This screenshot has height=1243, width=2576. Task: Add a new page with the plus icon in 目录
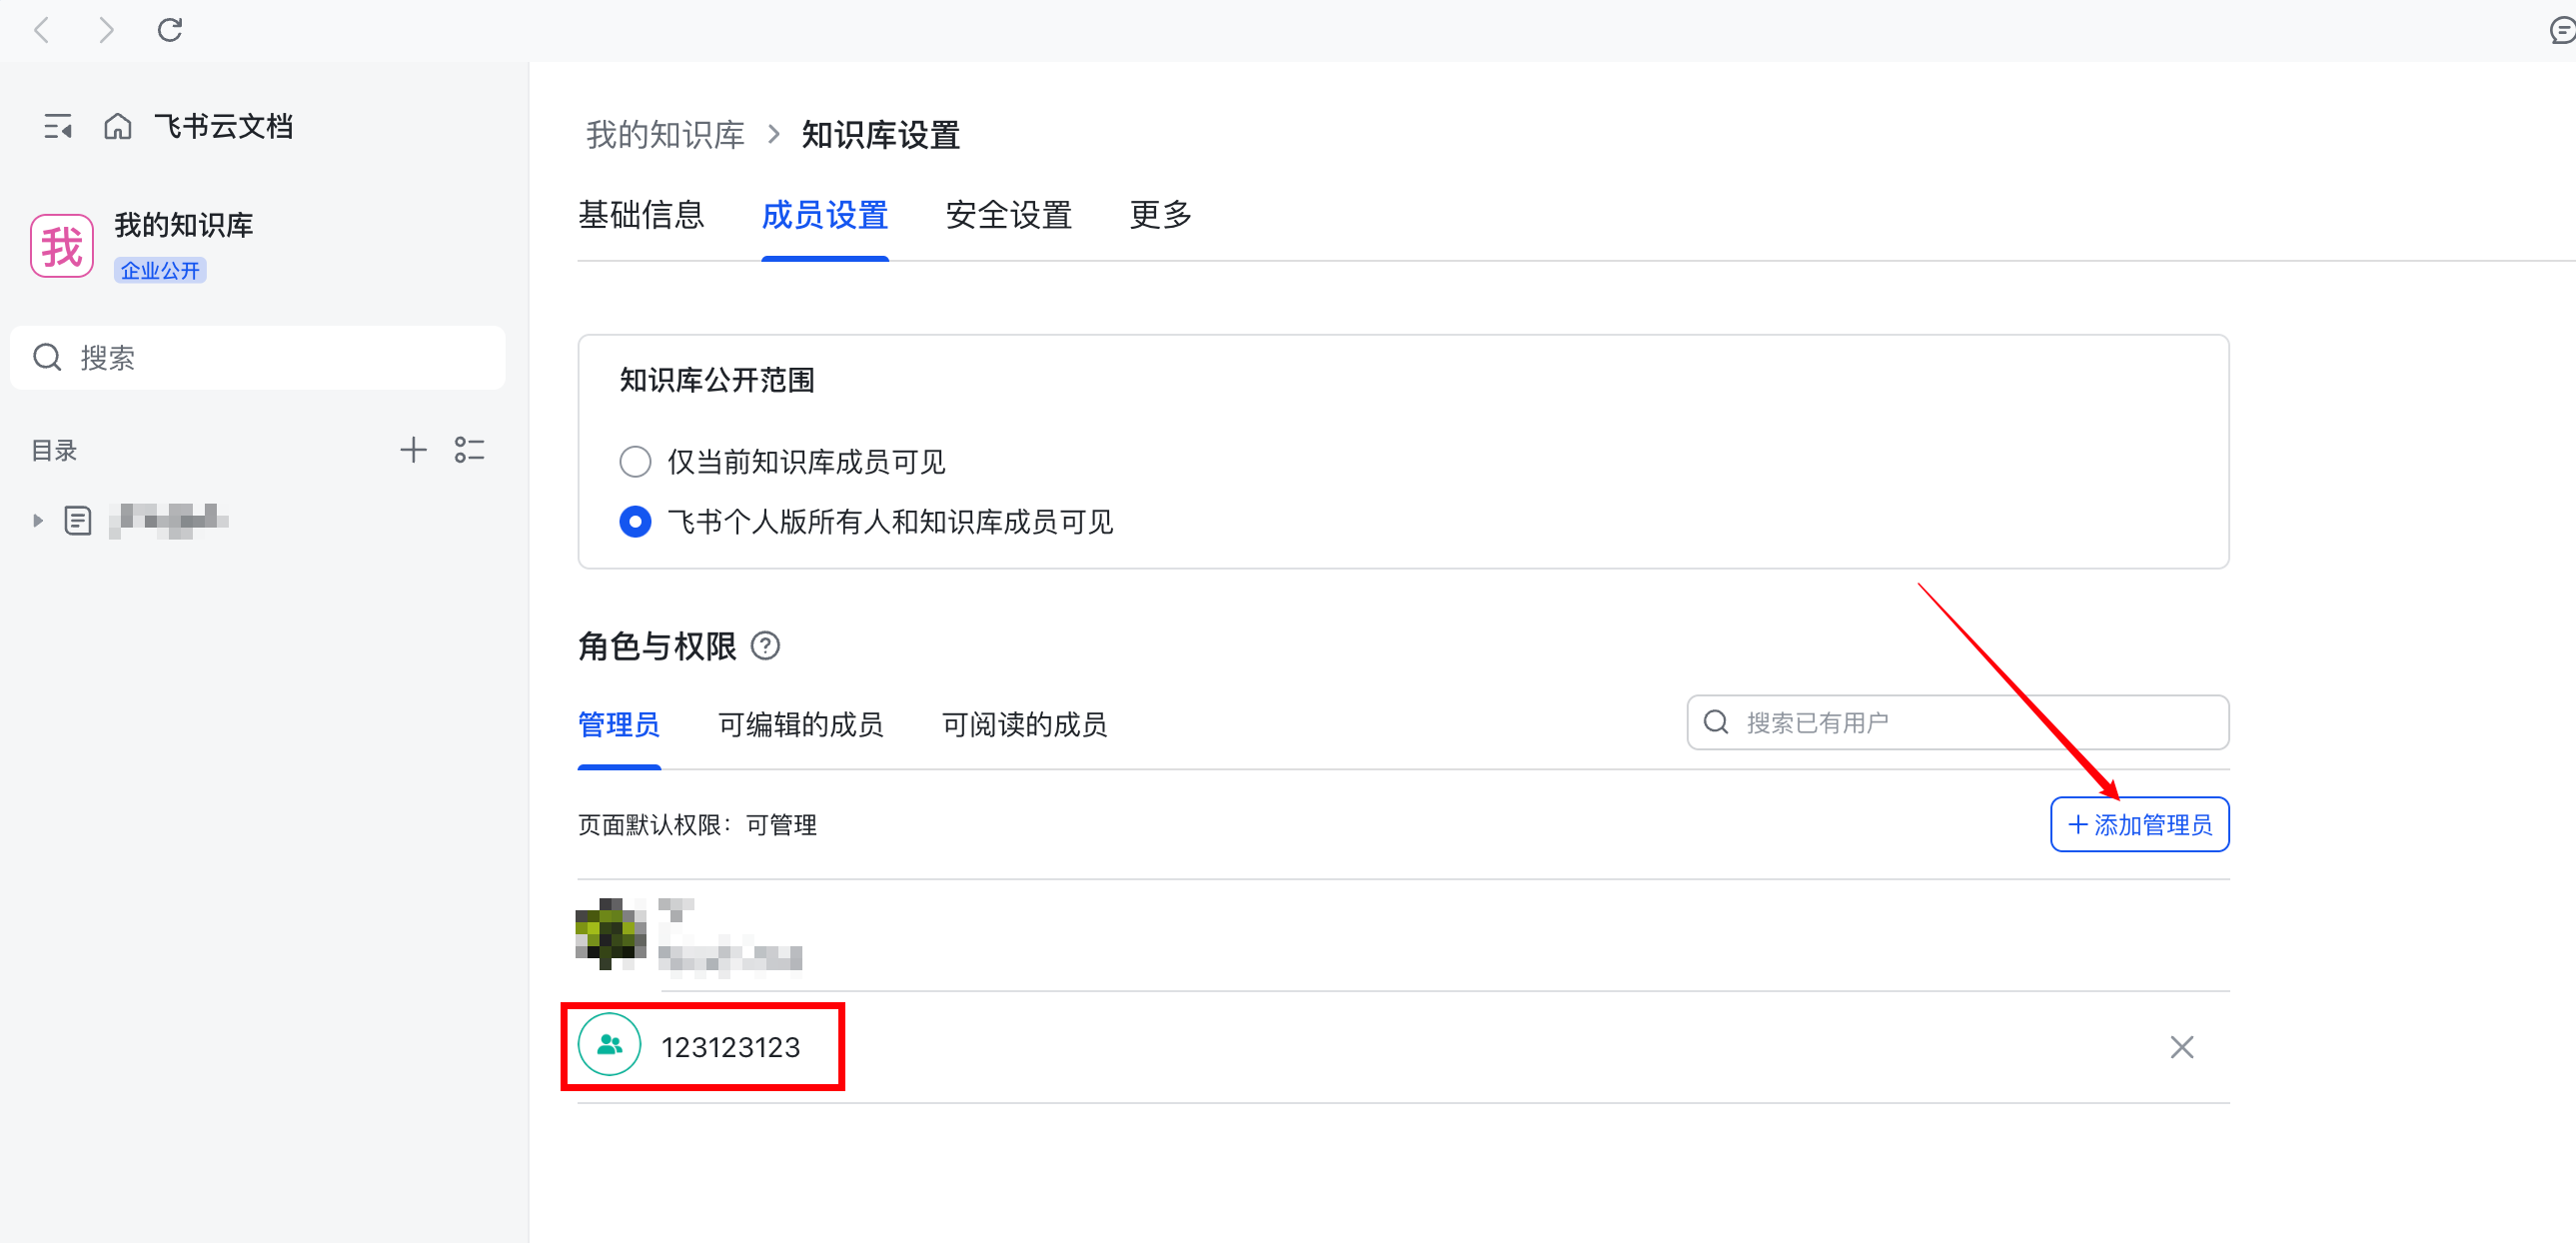[413, 450]
